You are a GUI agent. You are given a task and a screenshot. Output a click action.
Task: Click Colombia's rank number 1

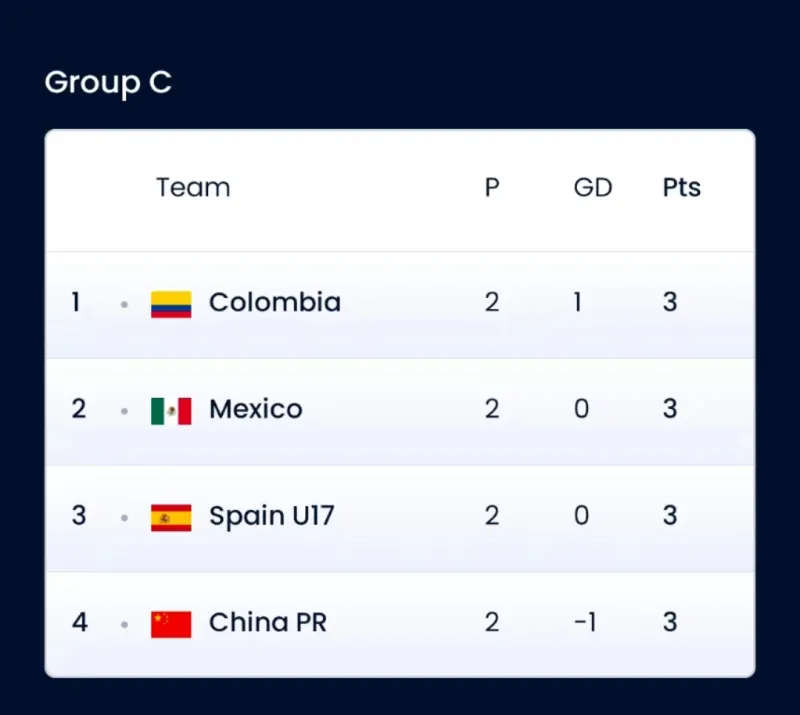click(76, 302)
